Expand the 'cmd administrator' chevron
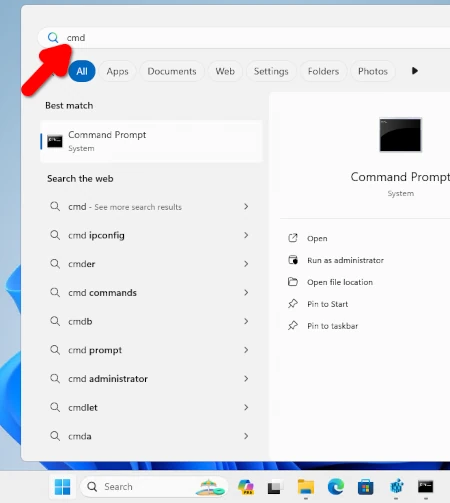 point(246,379)
